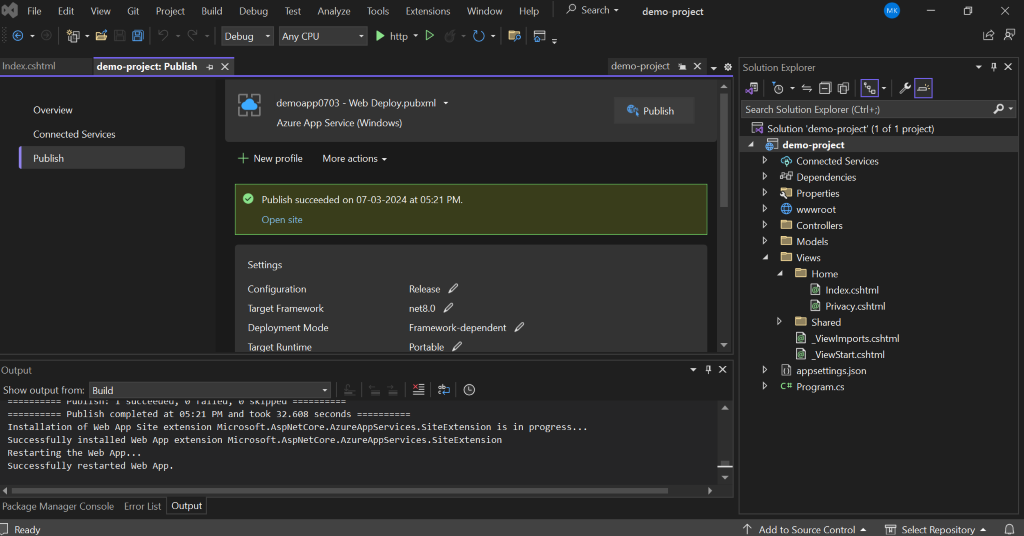Click Add to Source Control in status bar
Image resolution: width=1024 pixels, height=536 pixels.
[805, 529]
